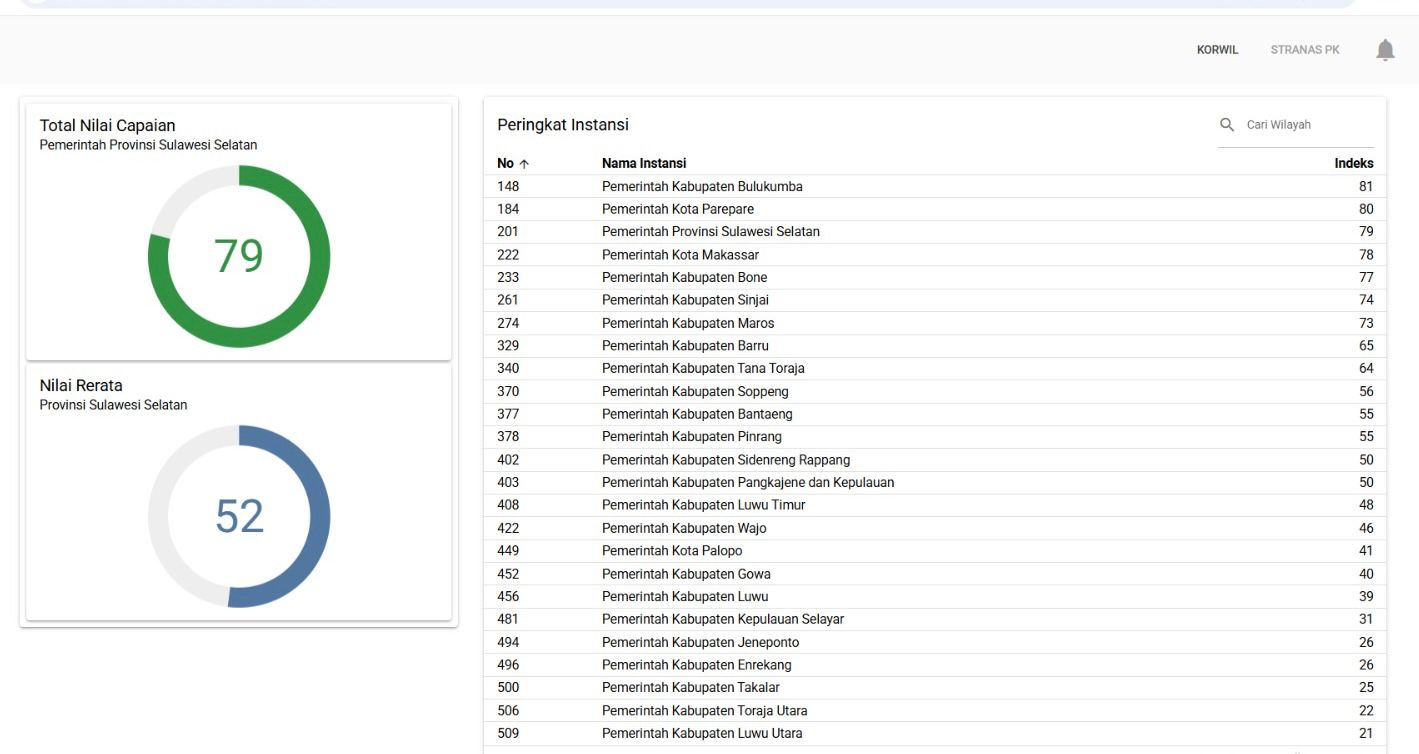1419x754 pixels.
Task: Click the Peringkat Instansi table heading
Action: [x=563, y=125]
